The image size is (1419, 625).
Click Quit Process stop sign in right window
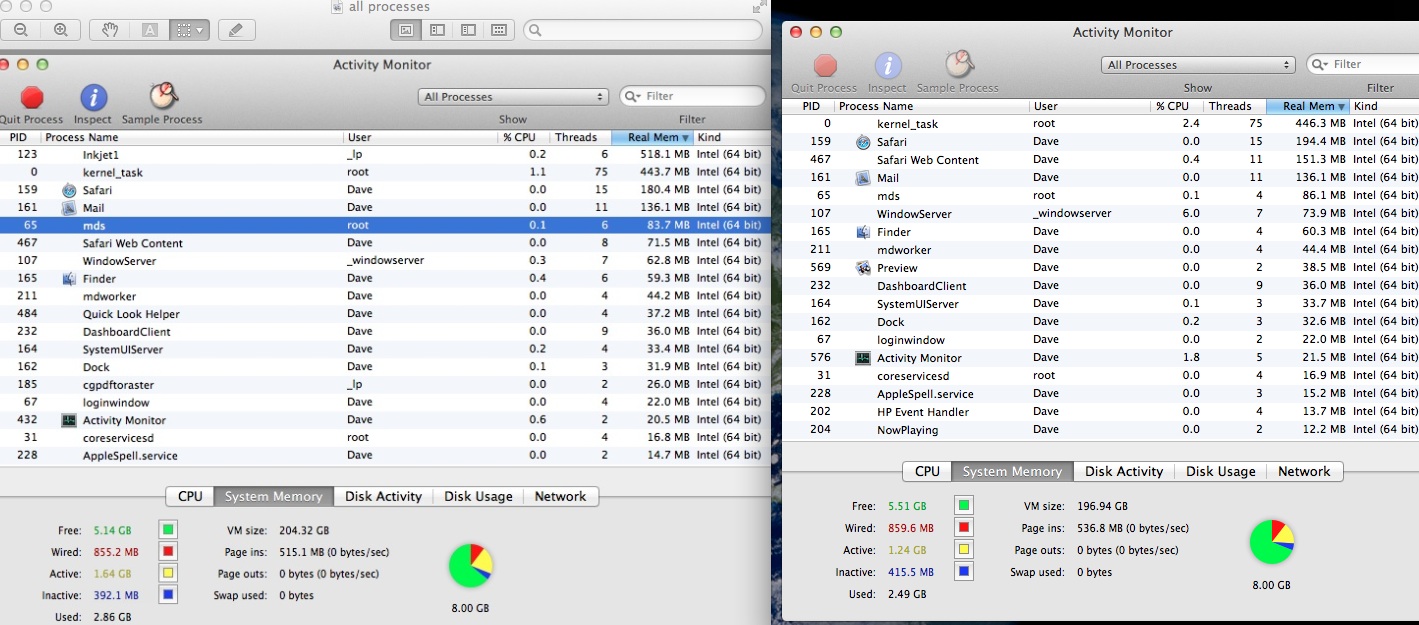click(x=825, y=66)
